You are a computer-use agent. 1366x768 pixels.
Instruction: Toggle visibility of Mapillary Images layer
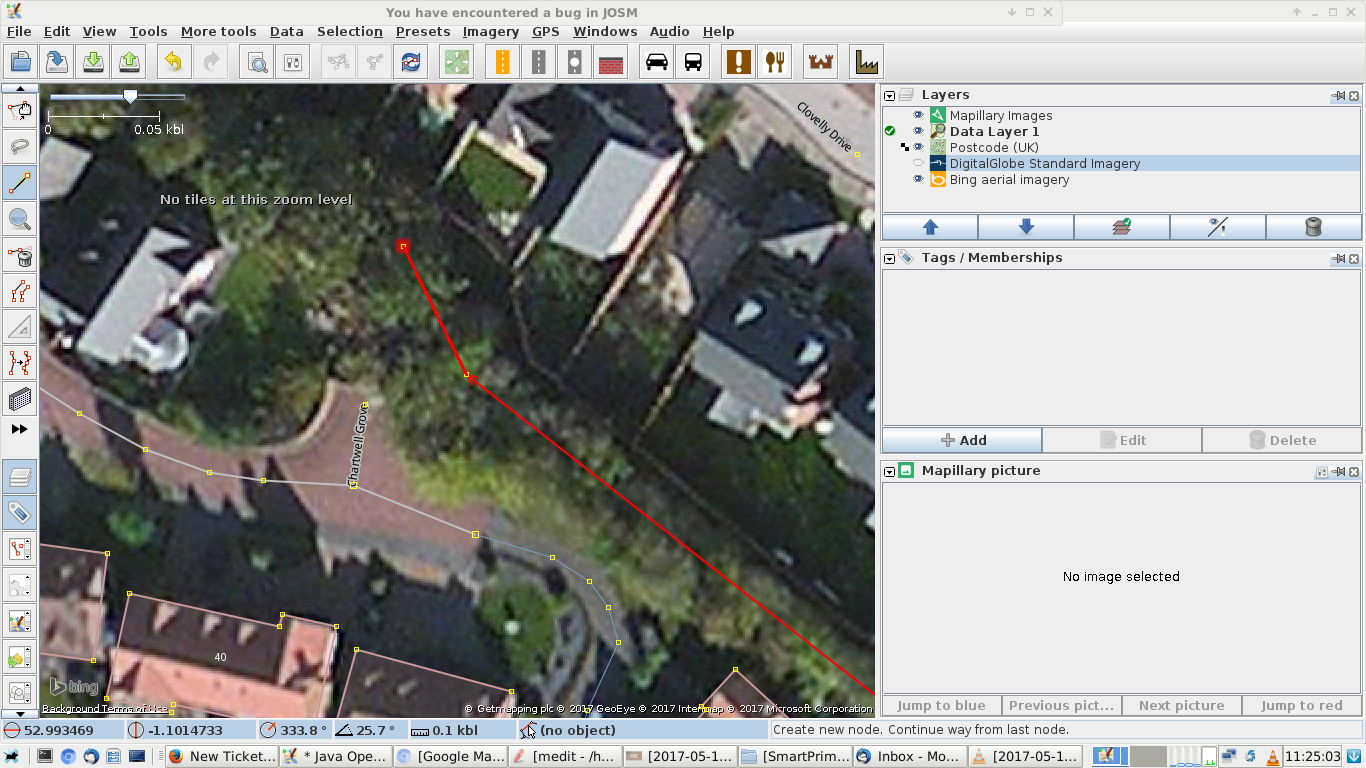point(918,116)
